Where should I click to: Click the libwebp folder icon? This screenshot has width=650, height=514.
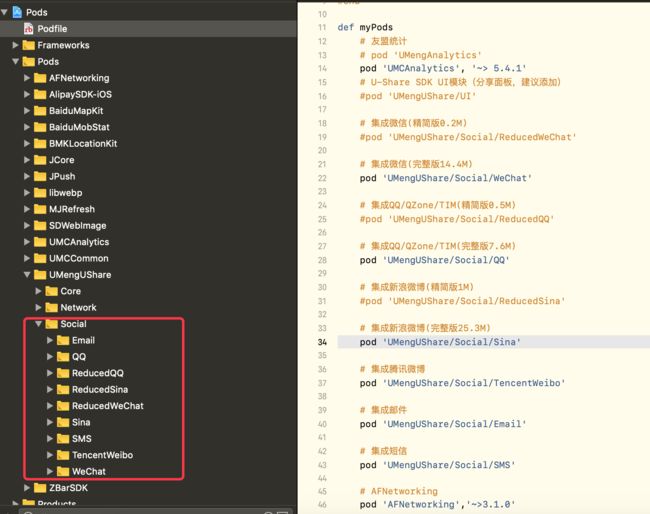[x=40, y=192]
